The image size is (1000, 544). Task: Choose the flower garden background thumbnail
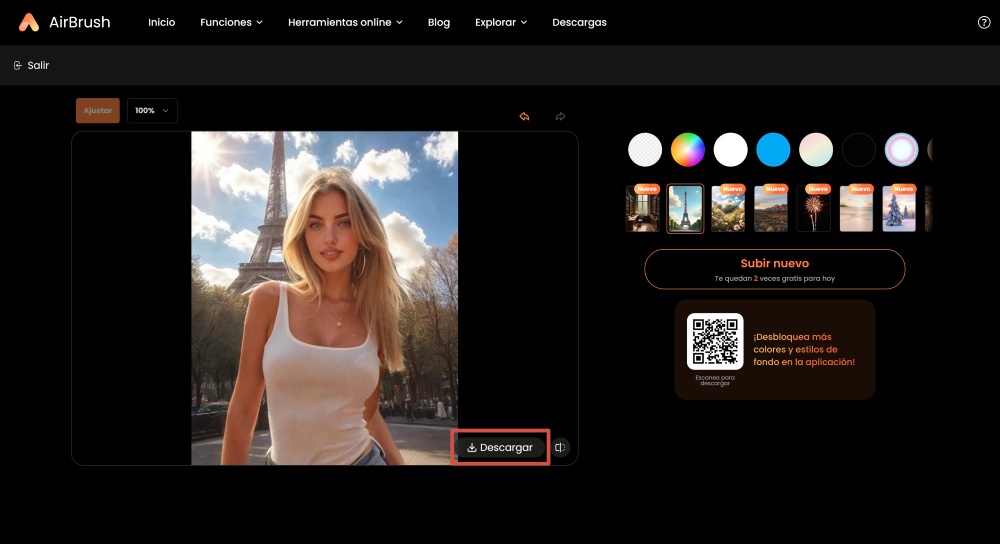(x=728, y=209)
